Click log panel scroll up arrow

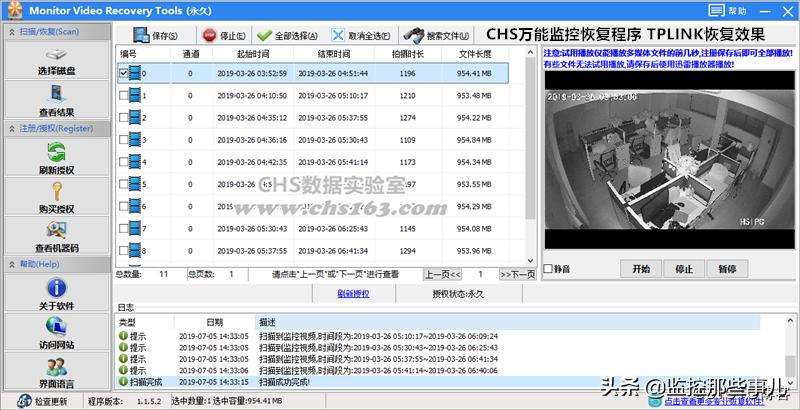click(790, 320)
